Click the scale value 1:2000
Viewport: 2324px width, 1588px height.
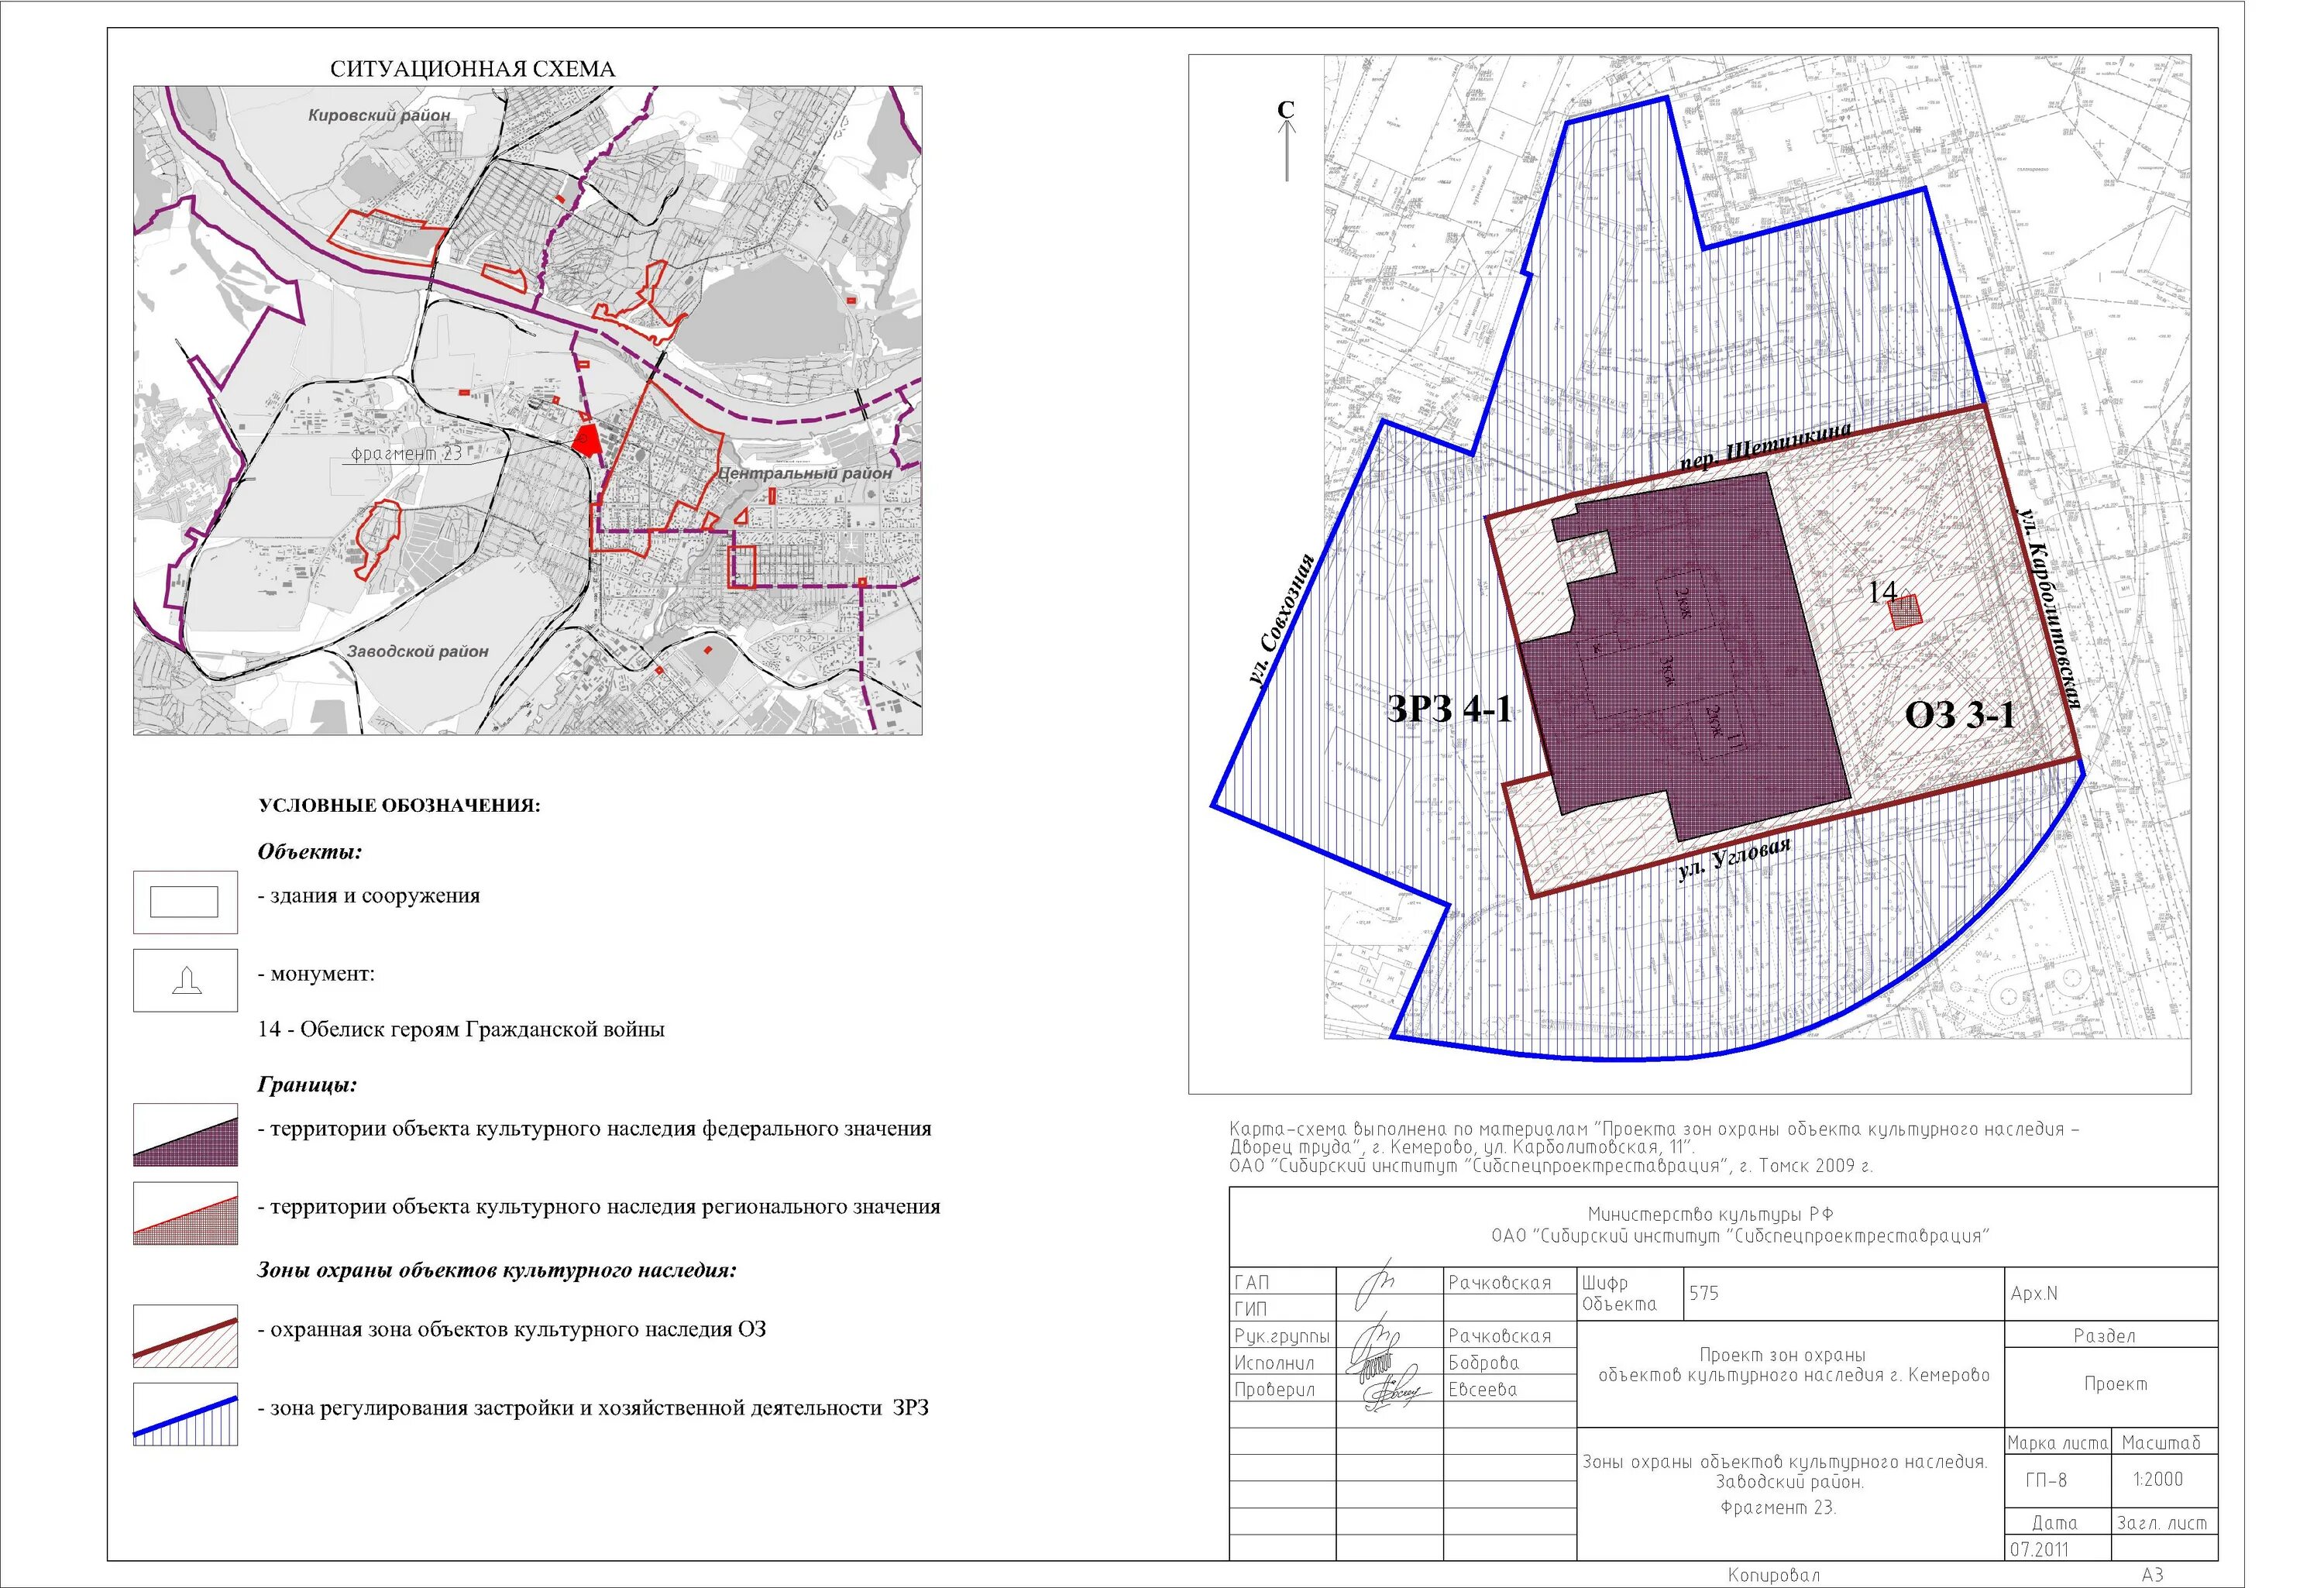2158,1480
